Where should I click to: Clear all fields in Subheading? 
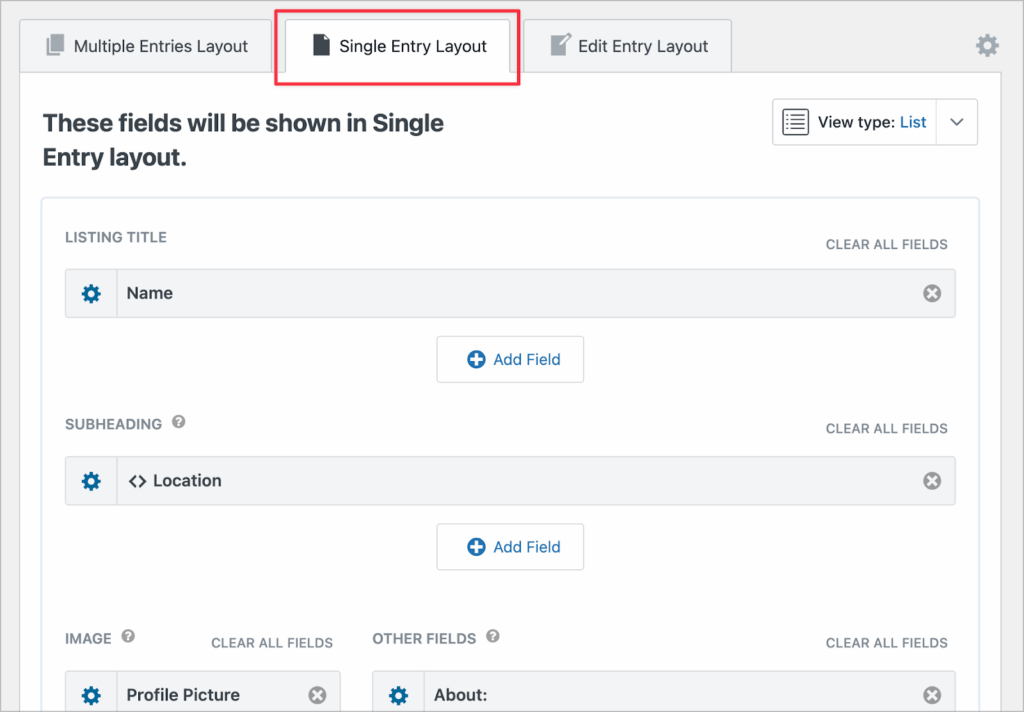pyautogui.click(x=886, y=429)
